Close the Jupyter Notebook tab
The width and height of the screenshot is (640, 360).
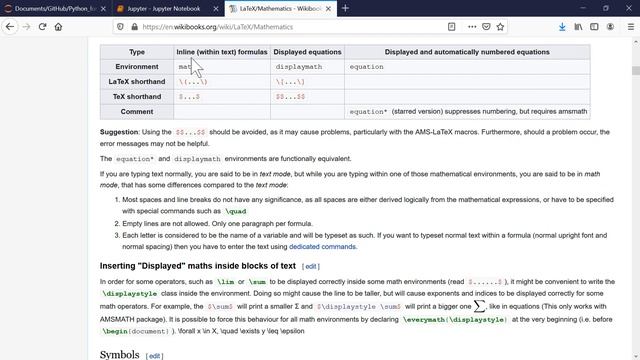216,9
